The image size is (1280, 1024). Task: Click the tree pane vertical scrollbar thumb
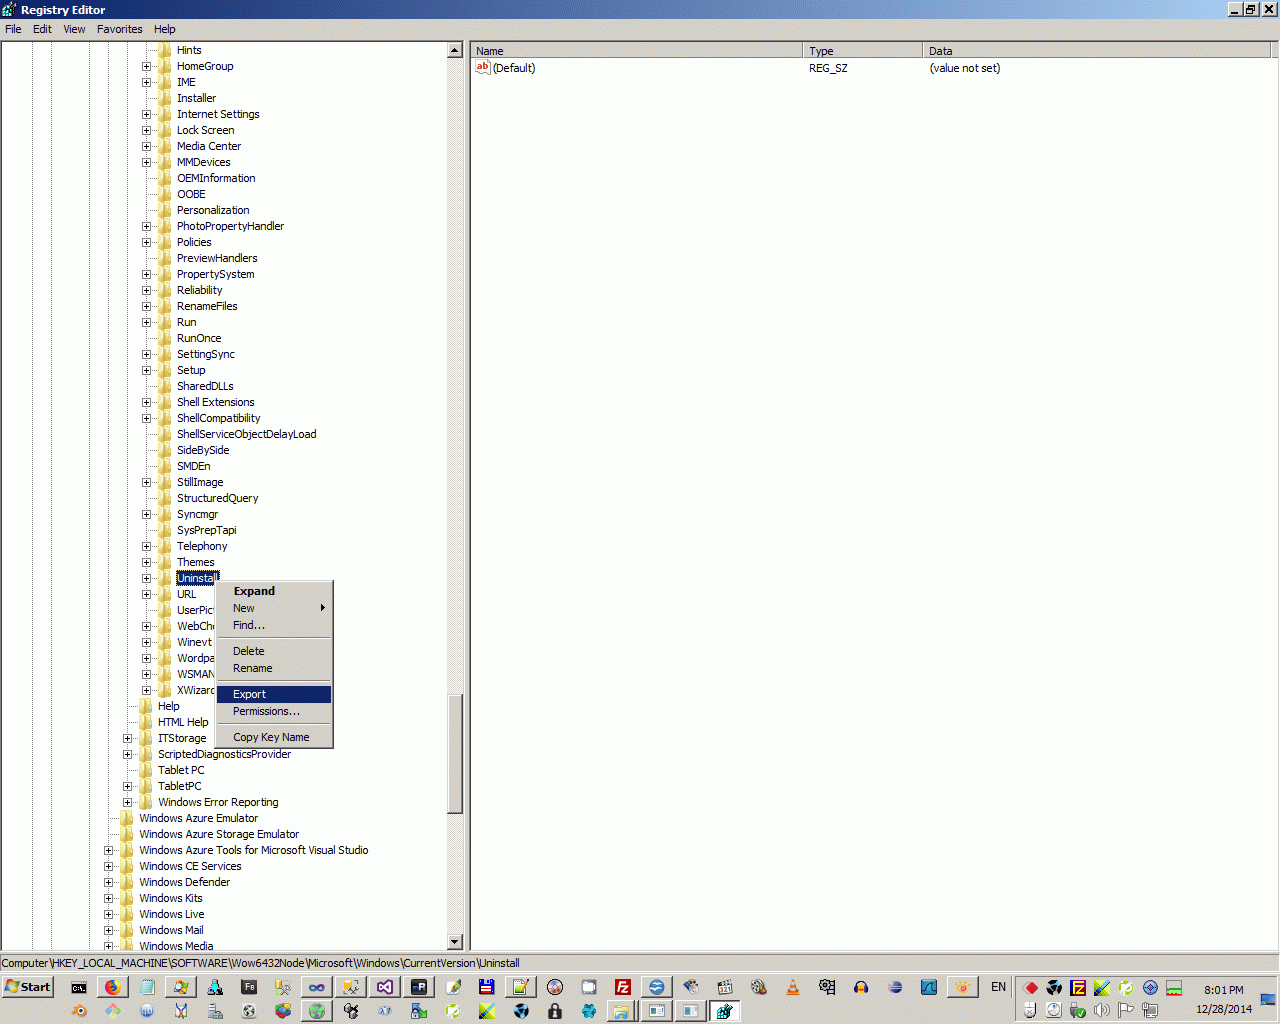click(455, 754)
